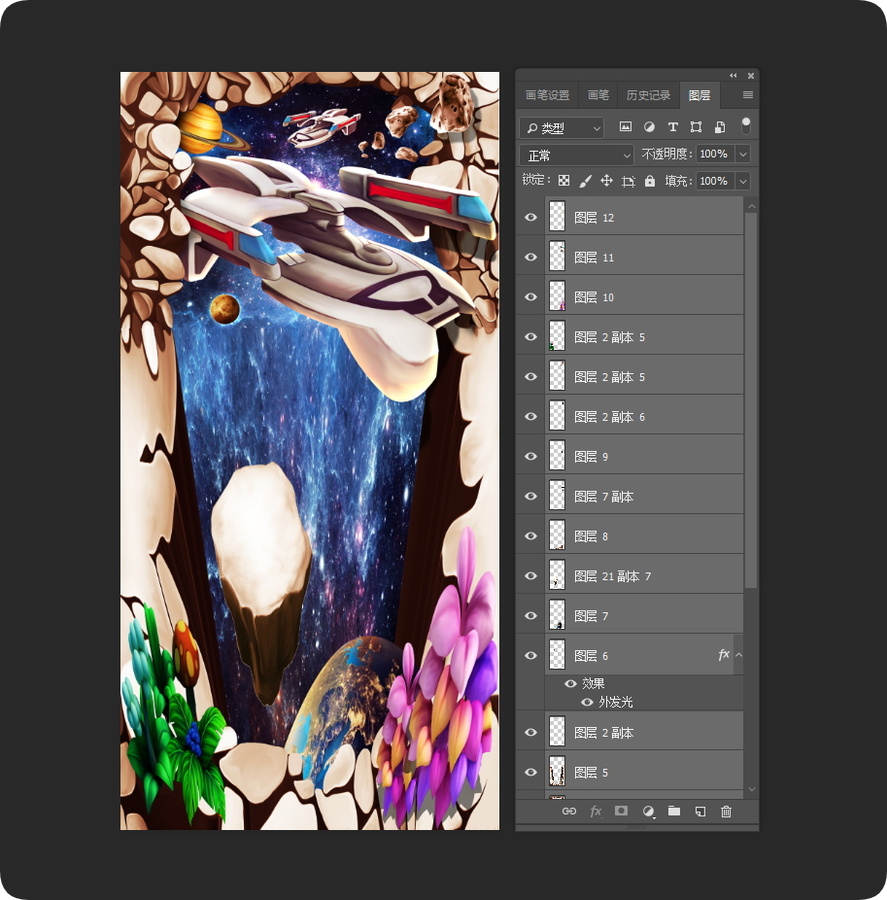Lock all padlock icon
The width and height of the screenshot is (887, 900).
click(649, 181)
